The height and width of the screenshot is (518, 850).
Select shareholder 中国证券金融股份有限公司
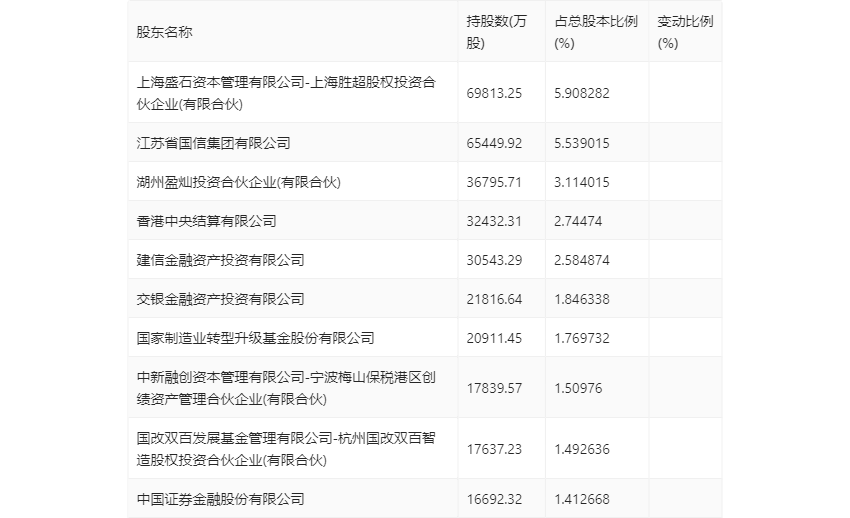point(221,499)
